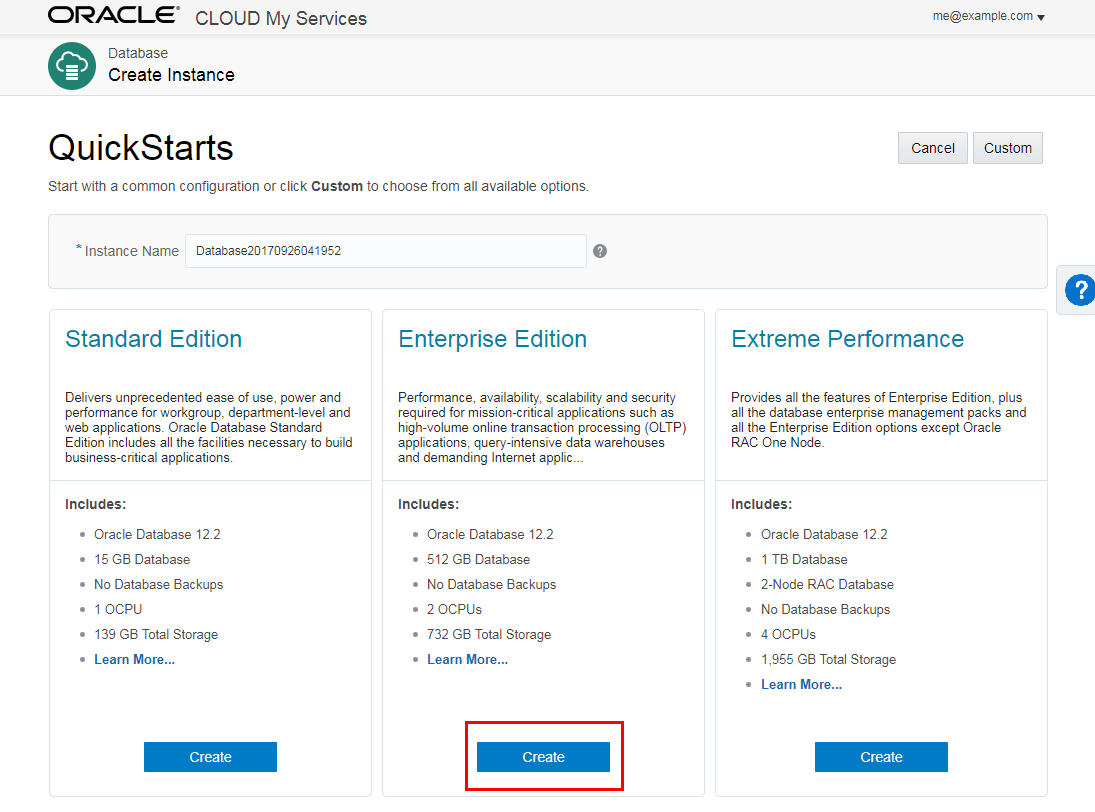Open Learn More under Standard Edition

[x=134, y=660]
